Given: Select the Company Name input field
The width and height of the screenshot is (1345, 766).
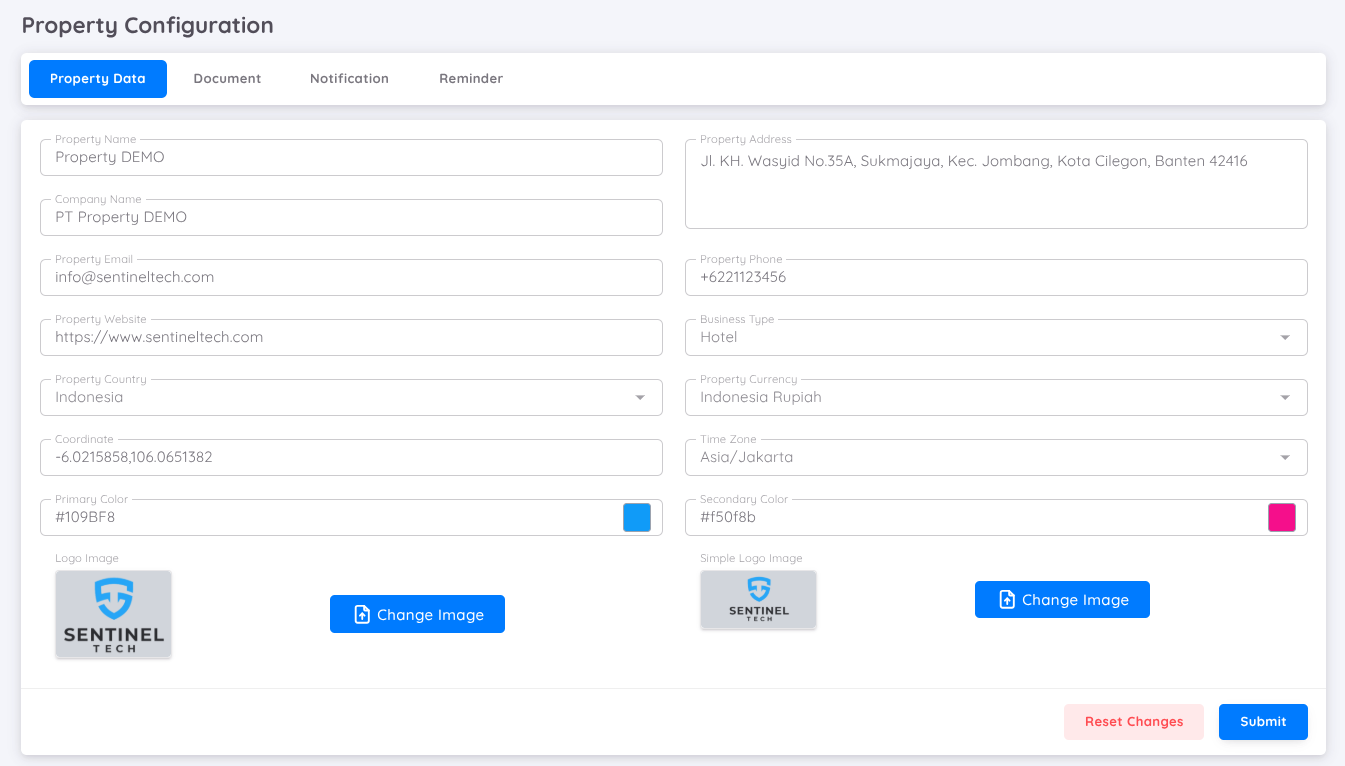Looking at the screenshot, I should (x=350, y=217).
